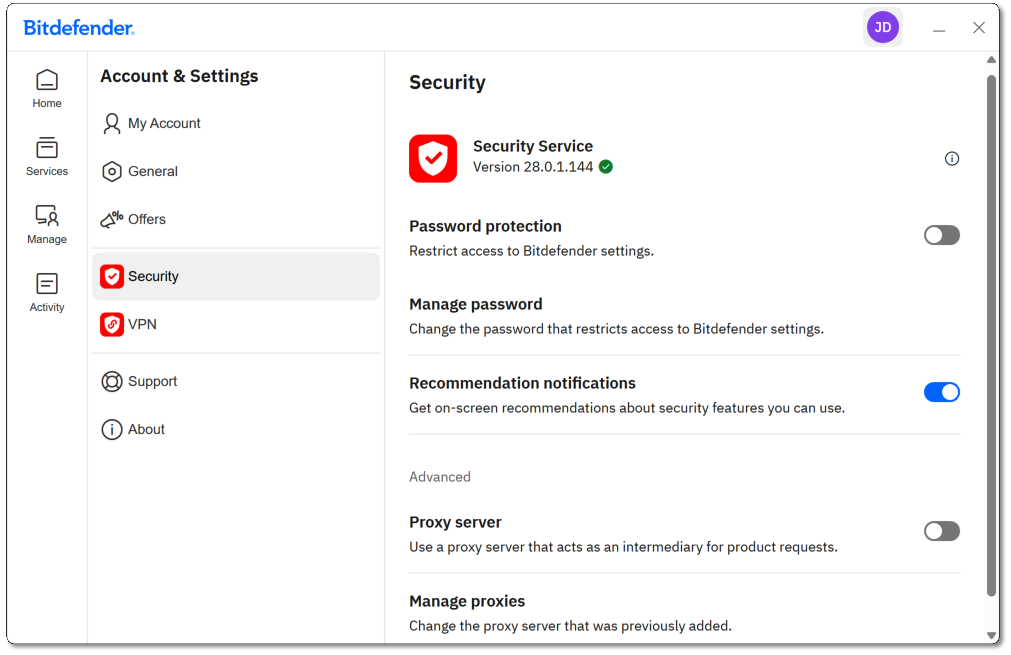Screen dimensions: 1011x655
Task: Switch to the About section
Action: (x=145, y=429)
